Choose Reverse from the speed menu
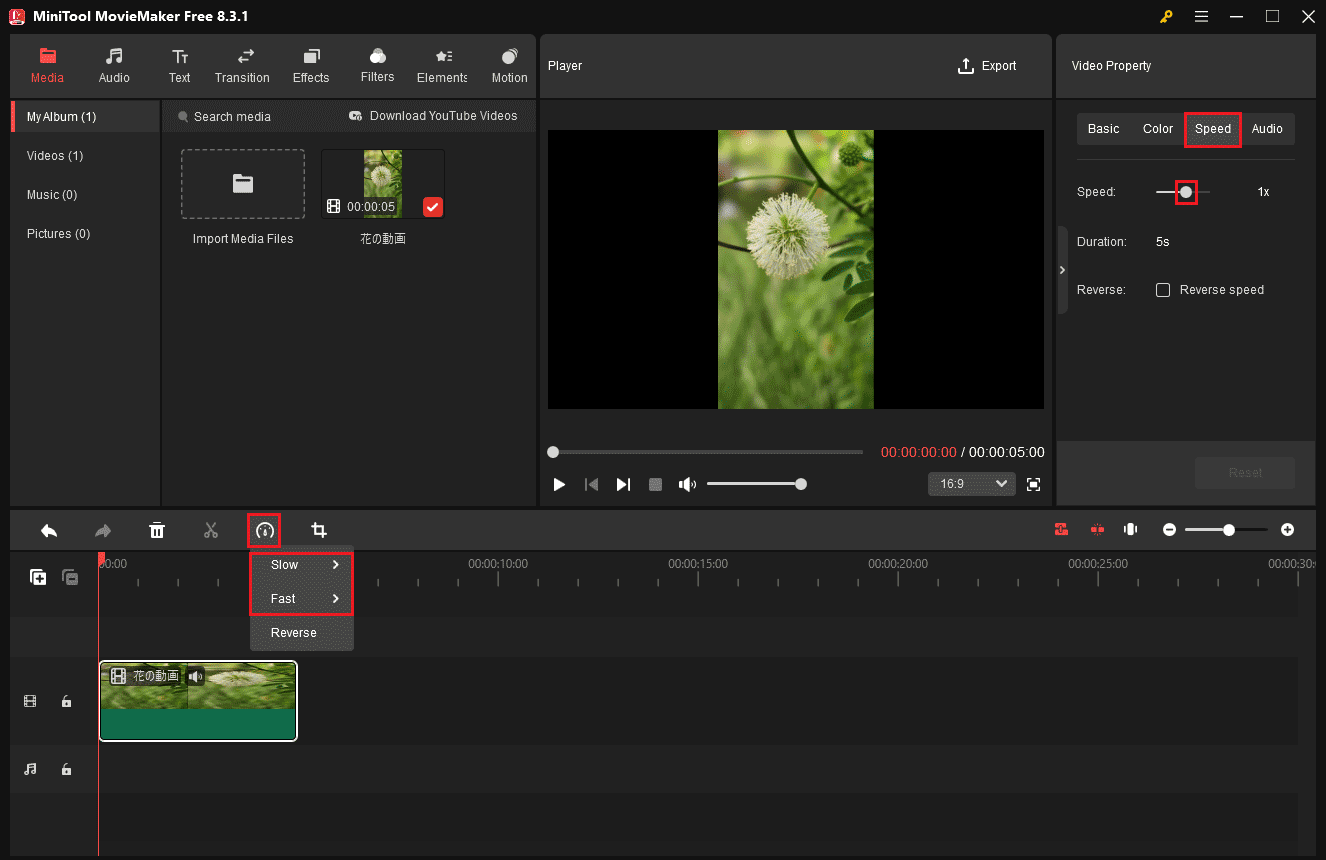1326x860 pixels. (294, 633)
